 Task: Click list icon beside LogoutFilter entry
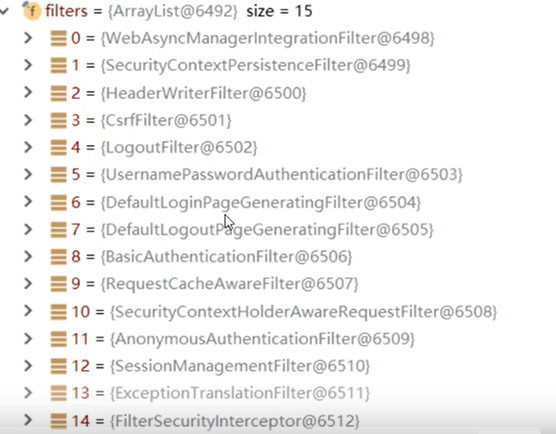[x=59, y=148]
